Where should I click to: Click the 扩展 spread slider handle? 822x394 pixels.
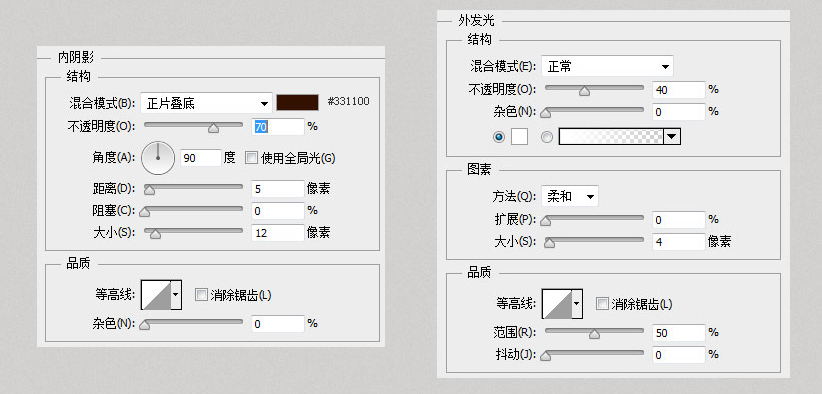[546, 221]
